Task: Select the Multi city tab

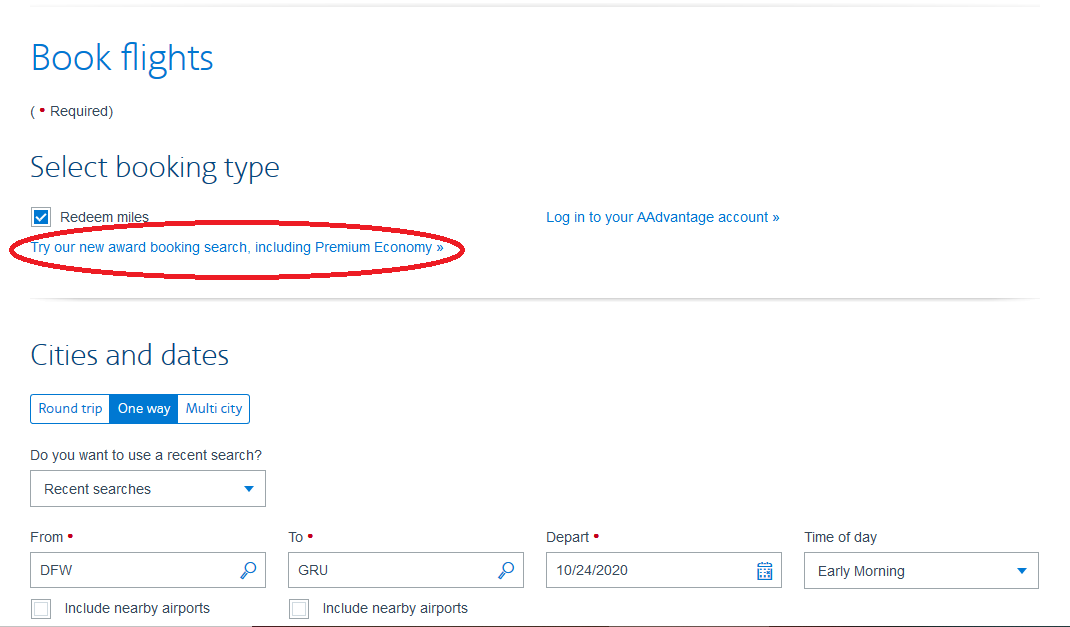Action: pyautogui.click(x=214, y=409)
